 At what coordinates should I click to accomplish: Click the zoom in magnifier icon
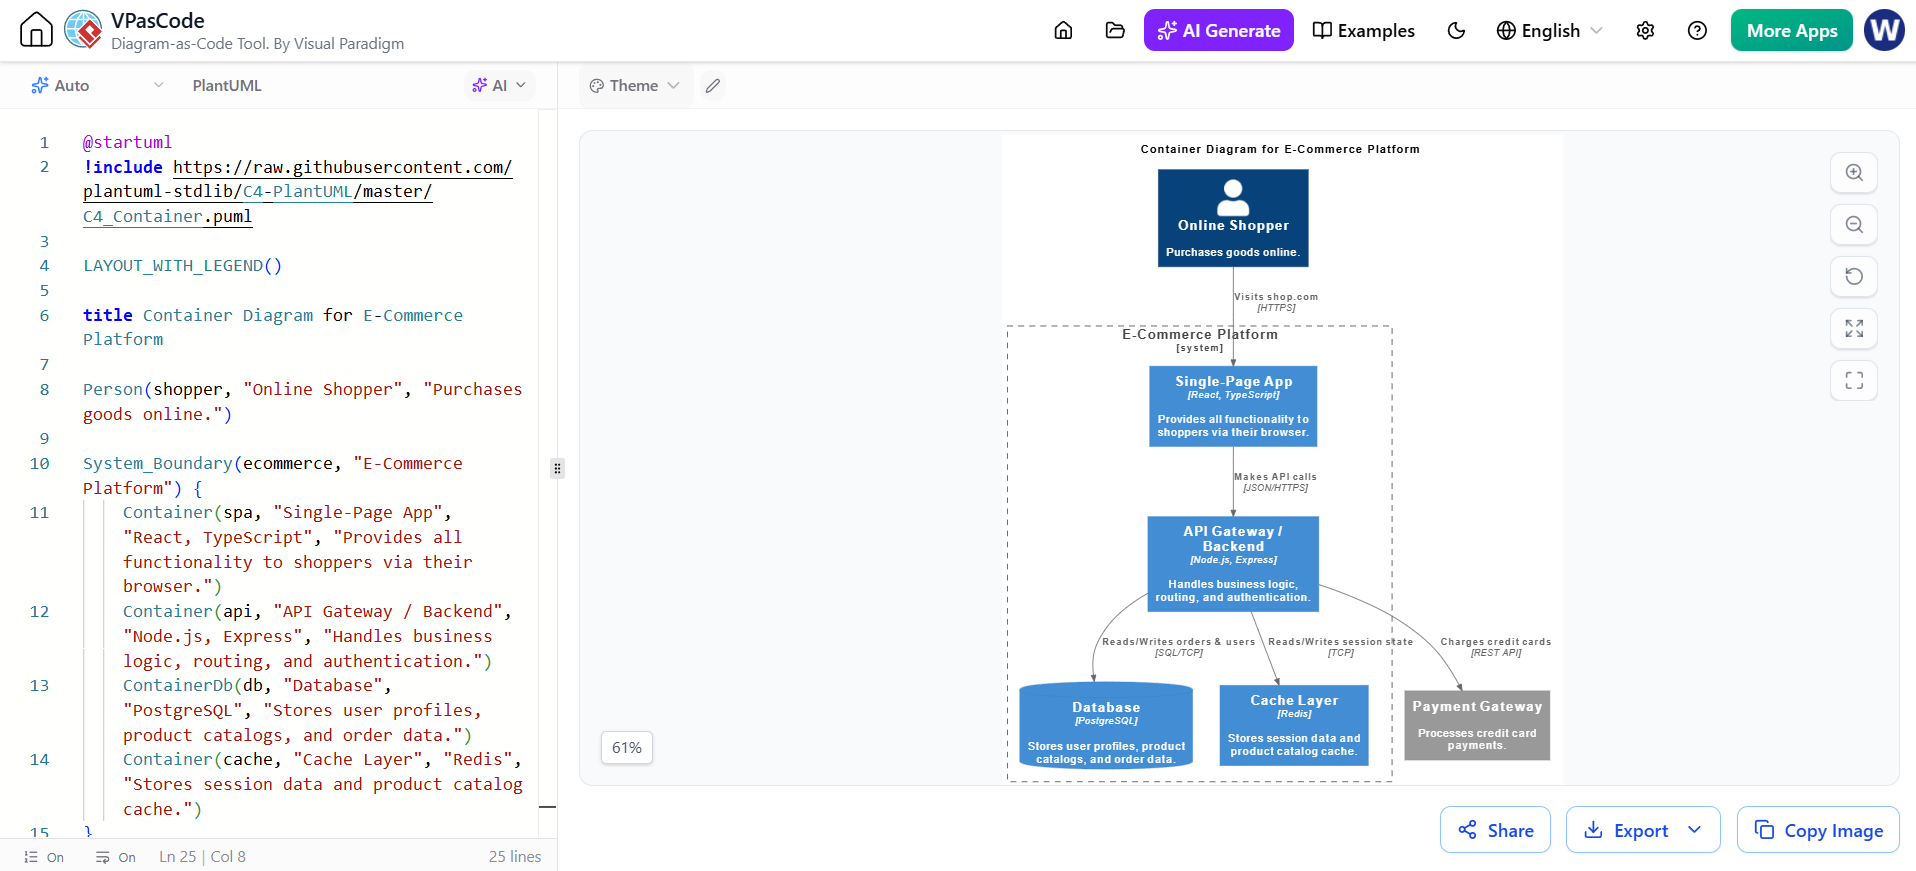[x=1853, y=172]
